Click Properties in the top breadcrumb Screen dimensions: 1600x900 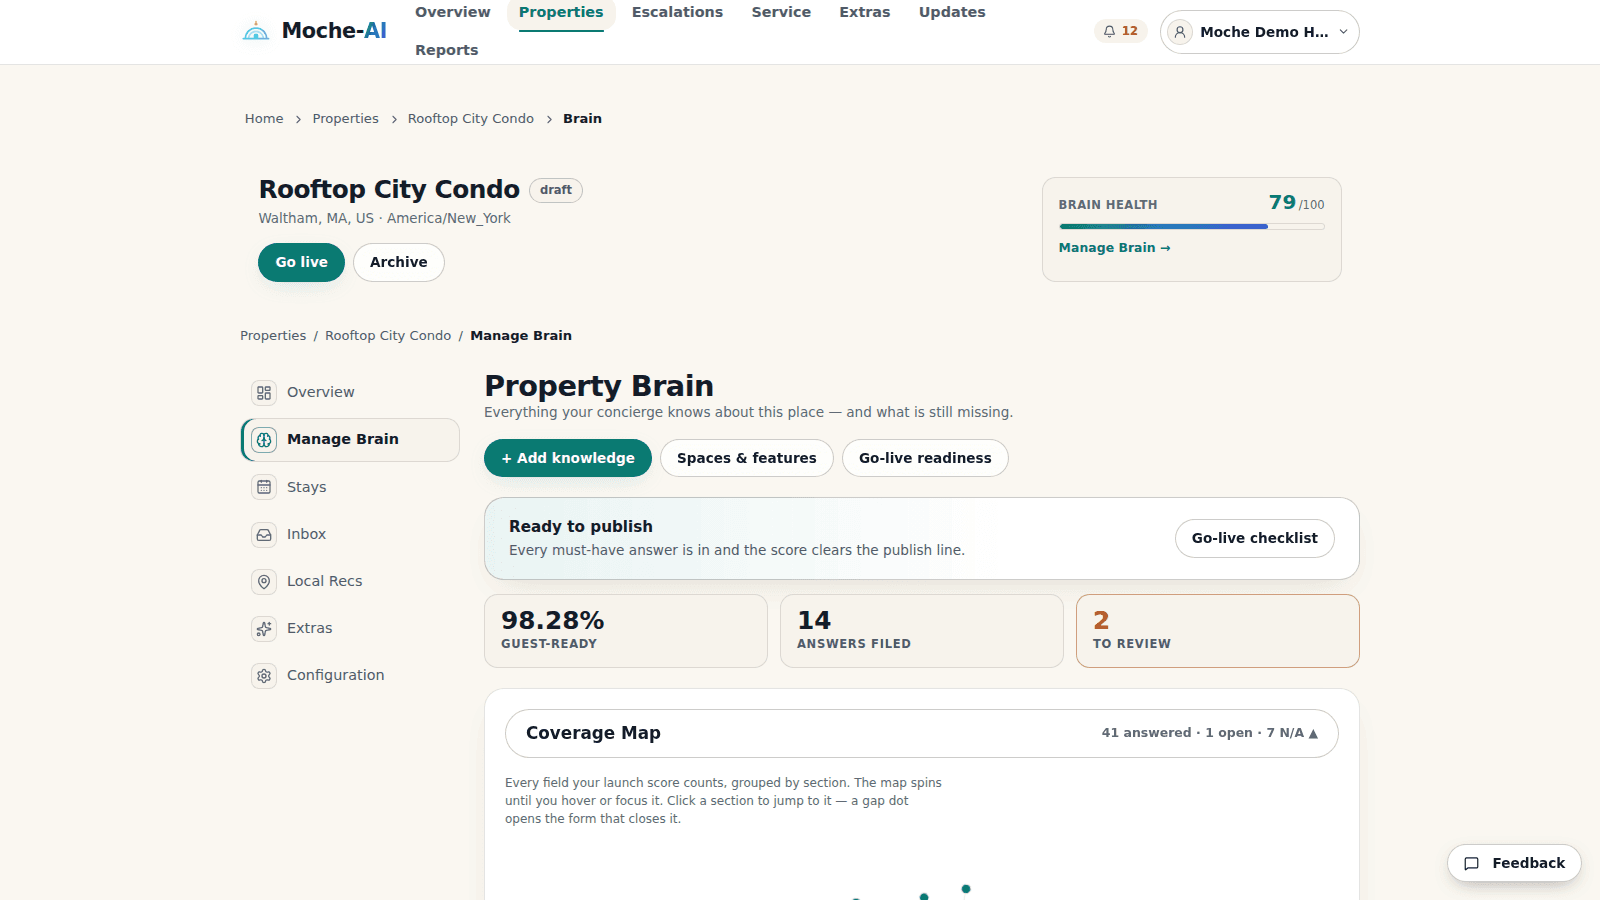[345, 119]
